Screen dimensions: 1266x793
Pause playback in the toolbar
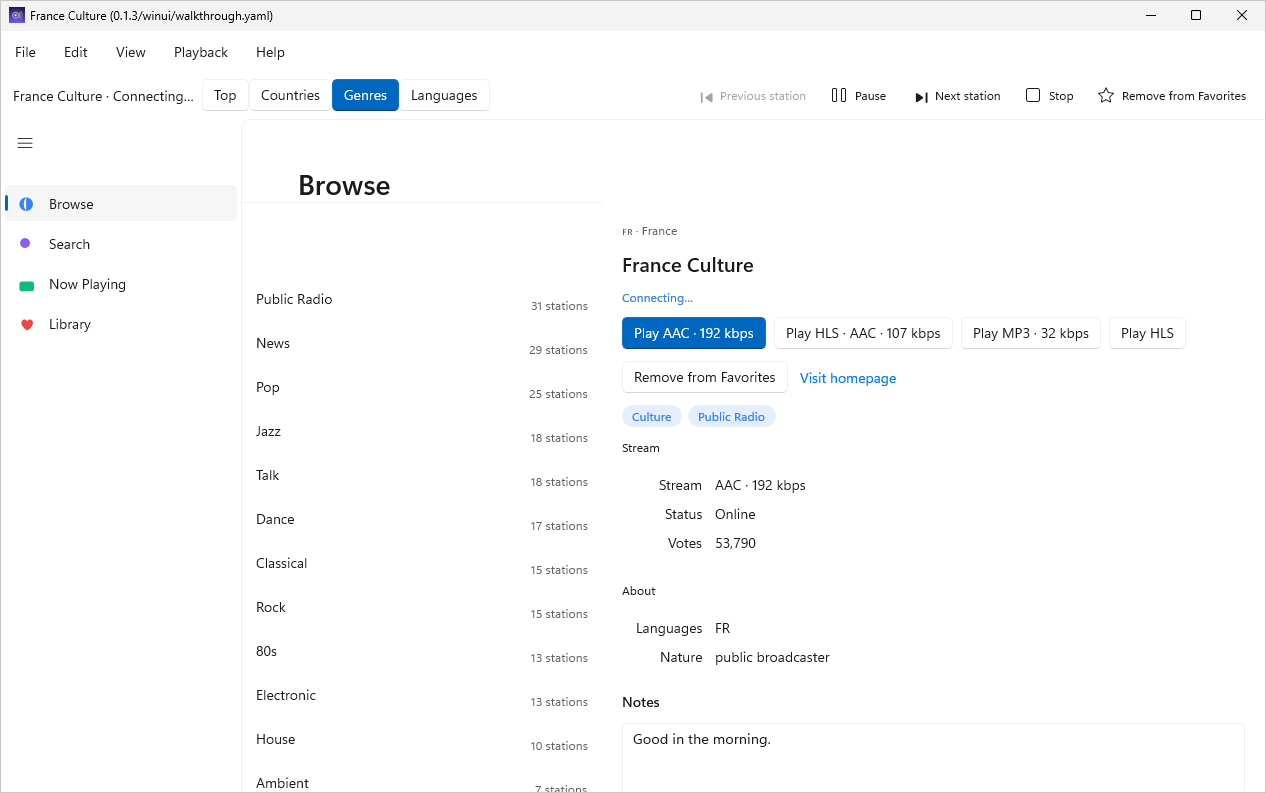click(859, 96)
